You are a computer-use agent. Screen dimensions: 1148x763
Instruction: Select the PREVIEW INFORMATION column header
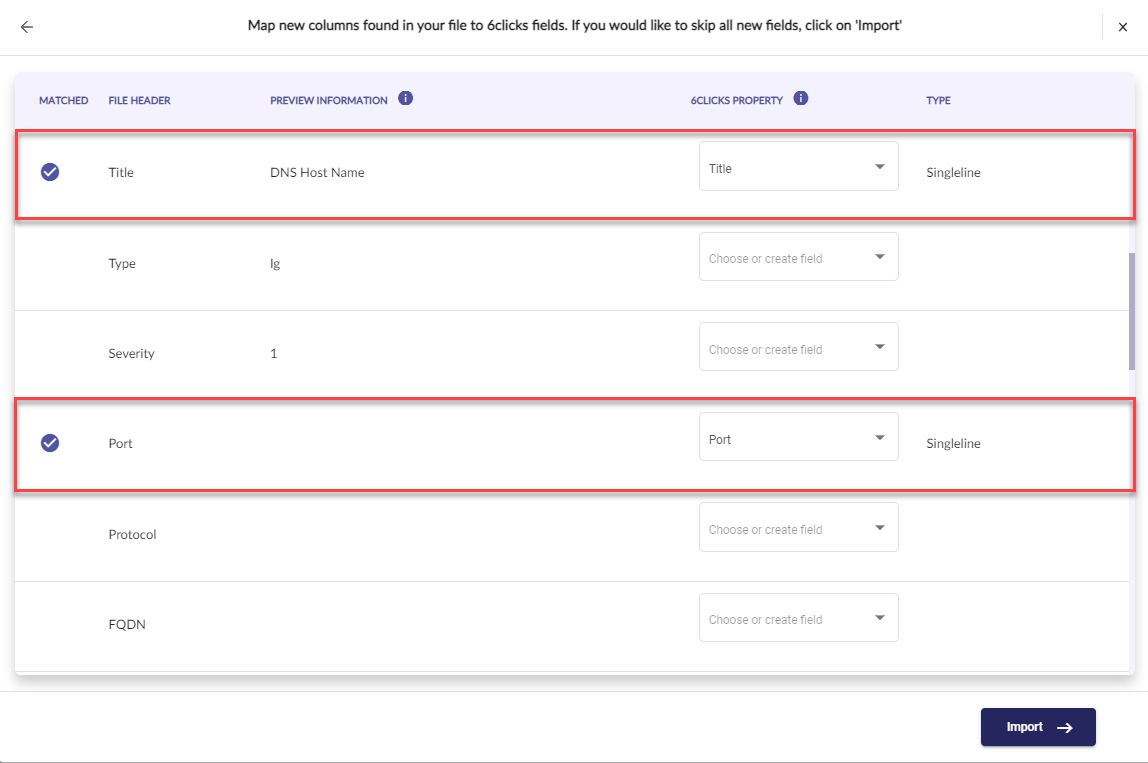click(x=329, y=100)
